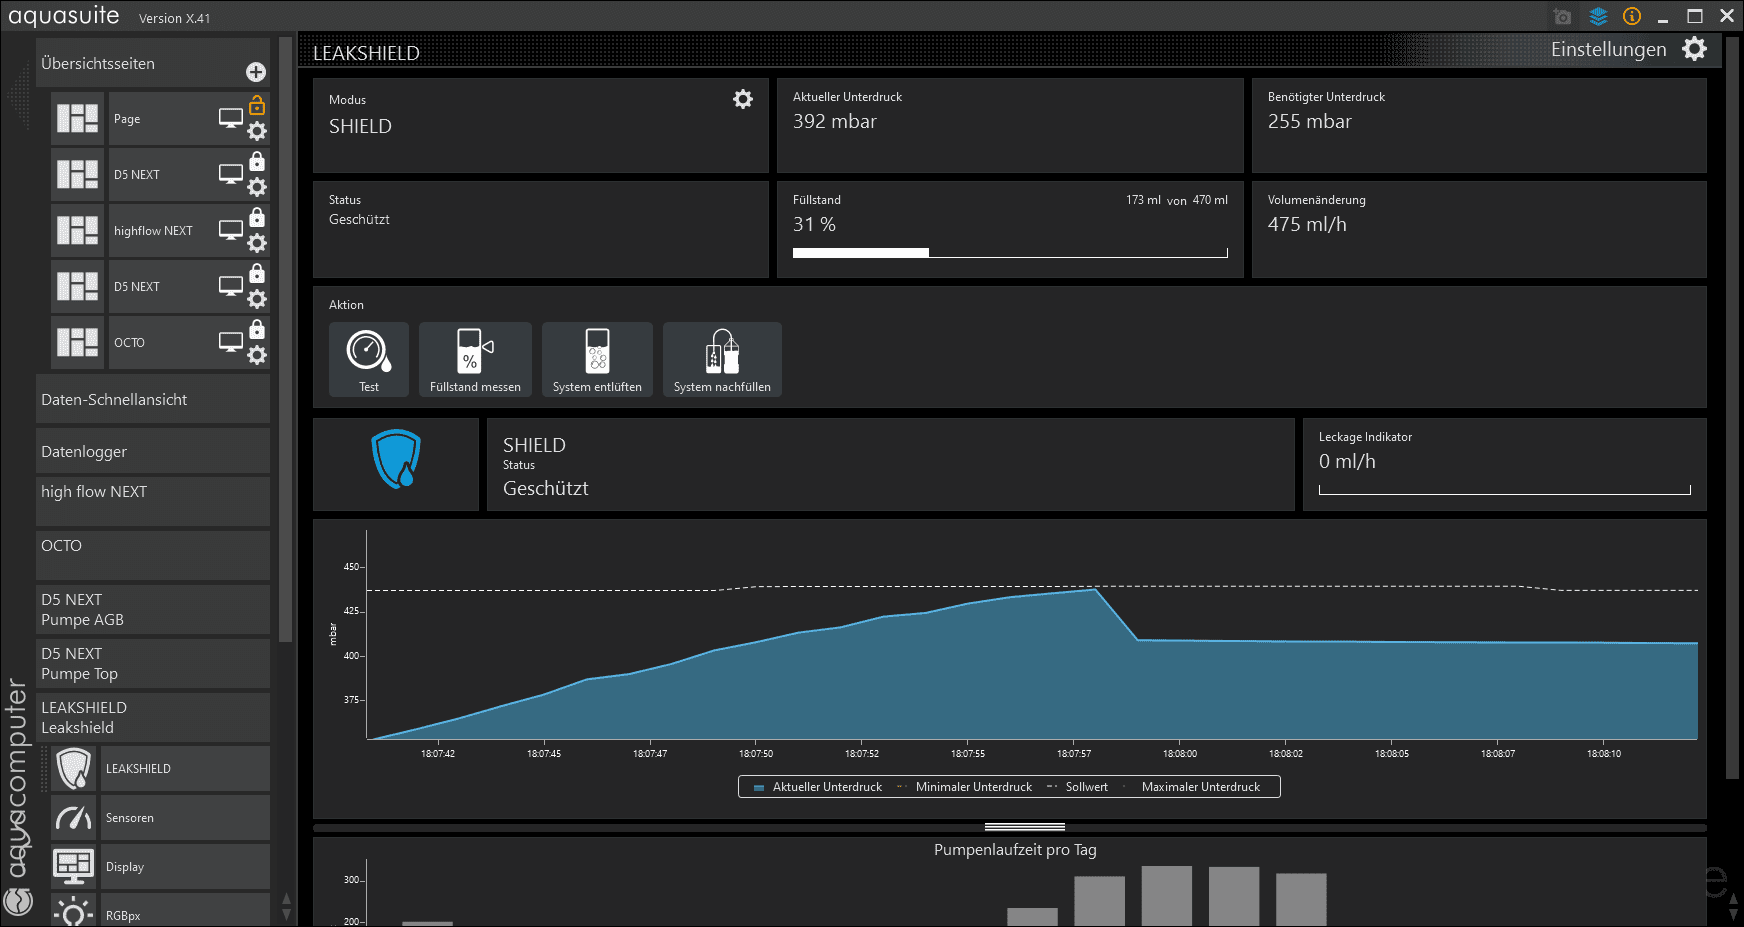Click the Leckage Indikator bar

tap(1505, 490)
